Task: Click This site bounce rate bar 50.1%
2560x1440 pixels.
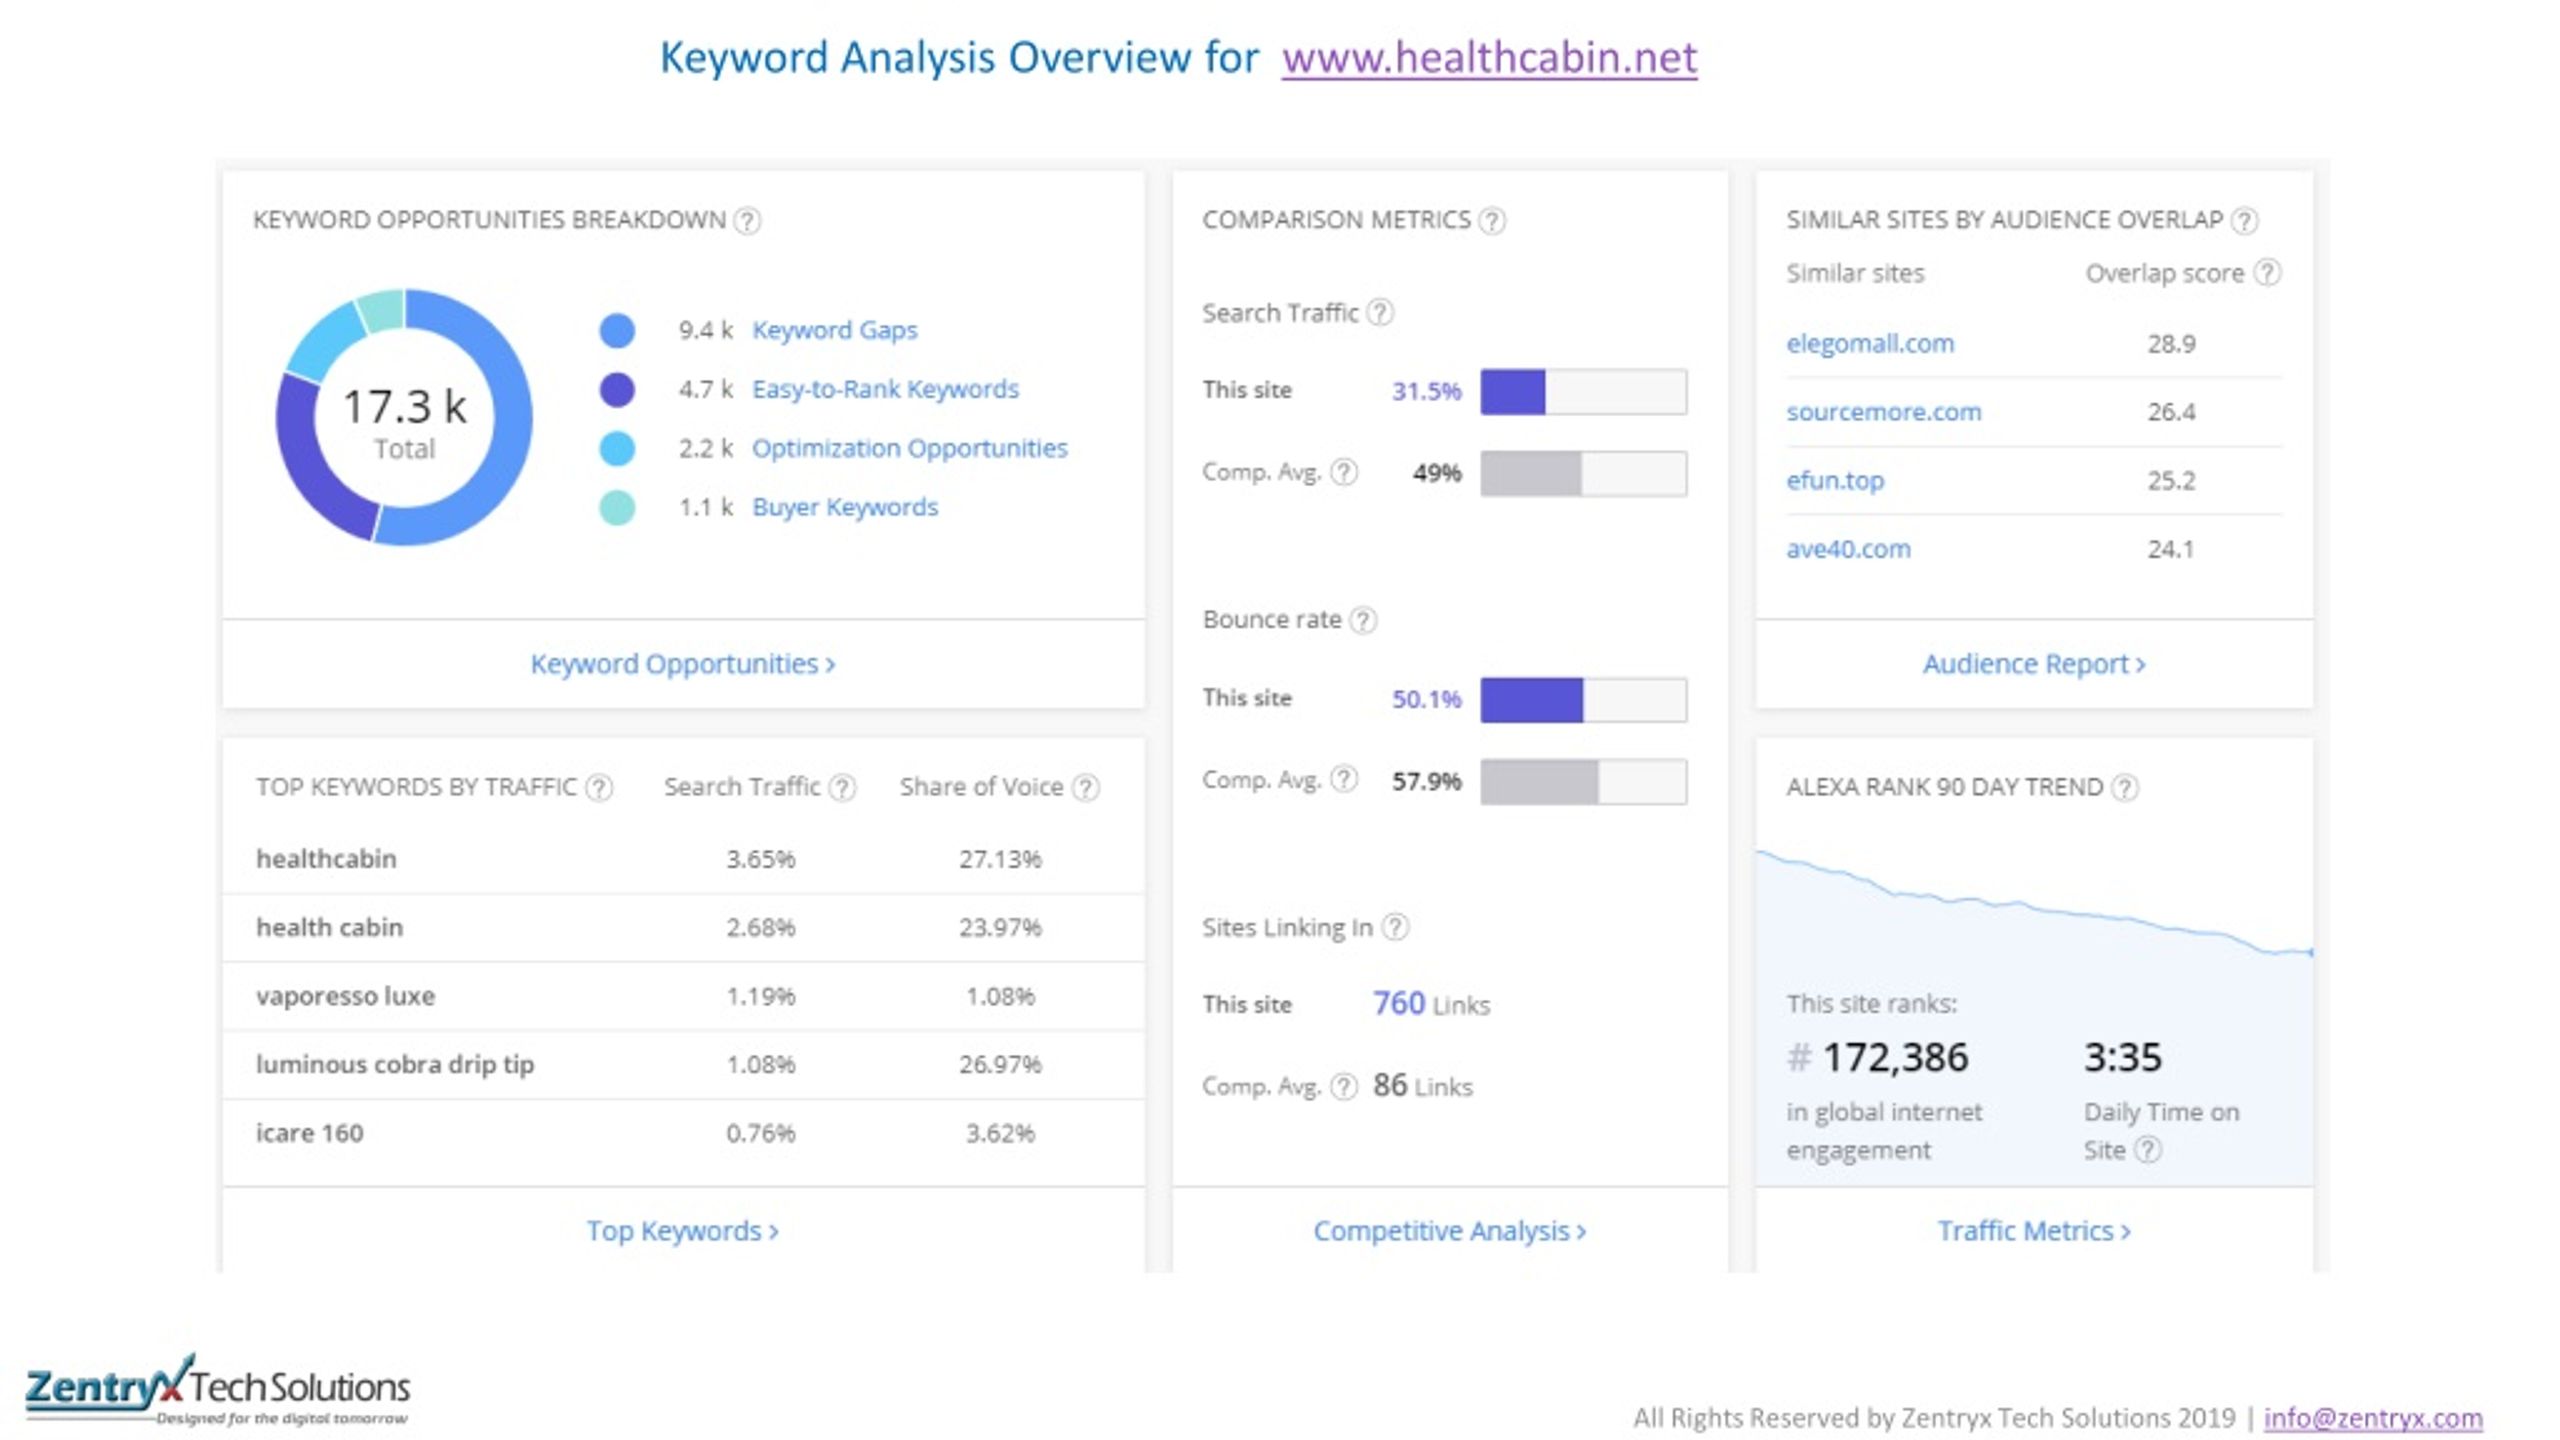Action: (x=1583, y=699)
